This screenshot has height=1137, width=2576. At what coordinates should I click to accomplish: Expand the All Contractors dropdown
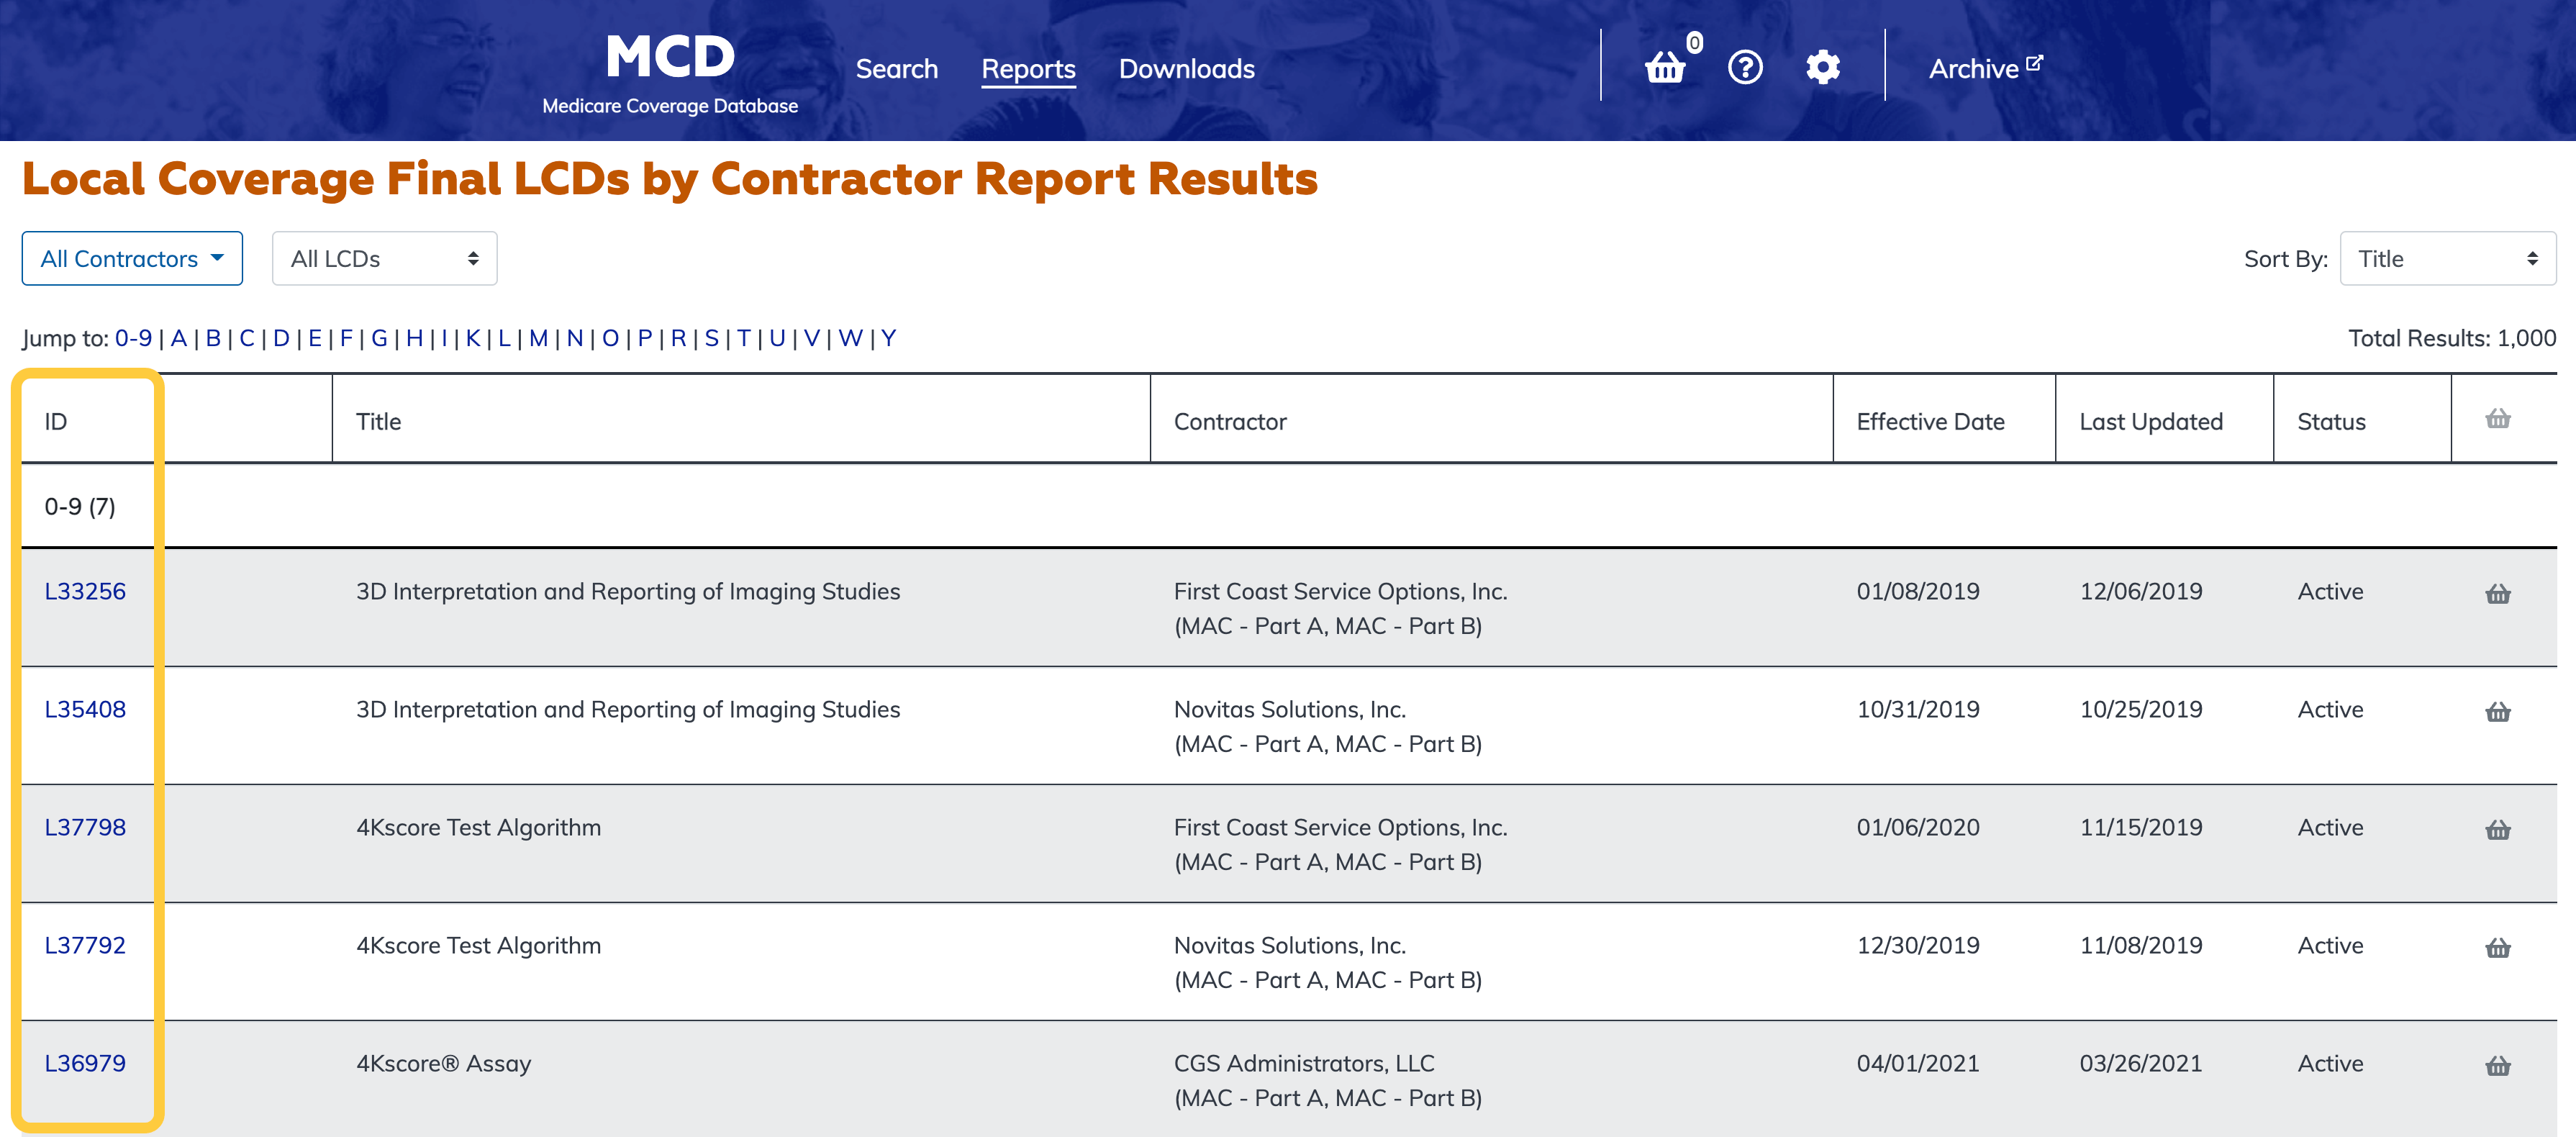coord(132,259)
